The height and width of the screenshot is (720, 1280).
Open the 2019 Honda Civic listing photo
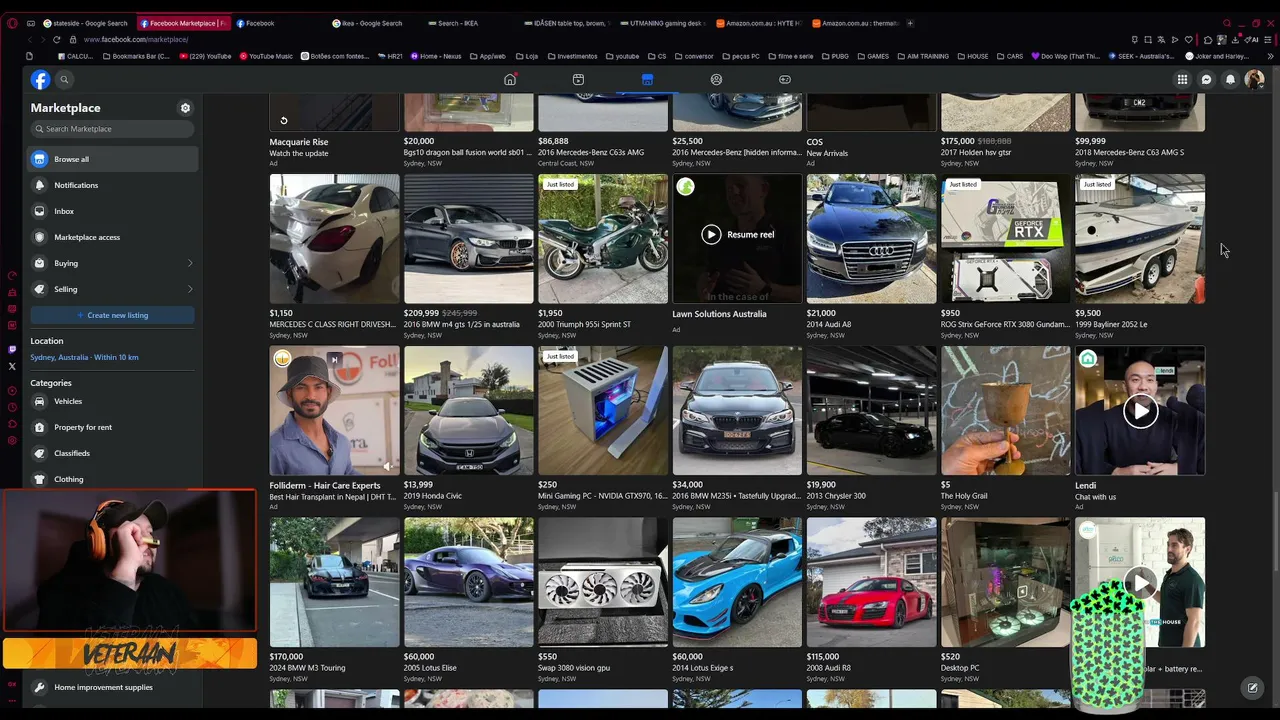pos(468,411)
